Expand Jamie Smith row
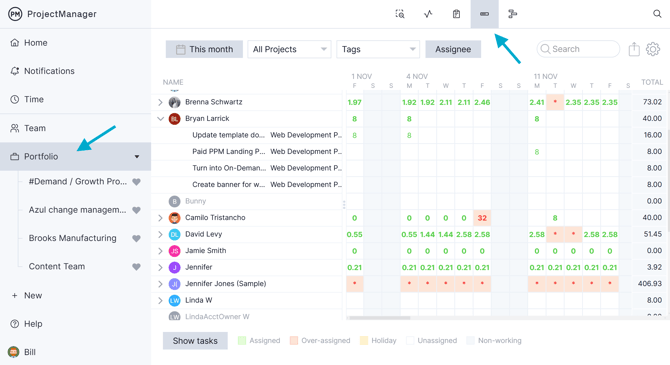The image size is (670, 365). click(160, 251)
